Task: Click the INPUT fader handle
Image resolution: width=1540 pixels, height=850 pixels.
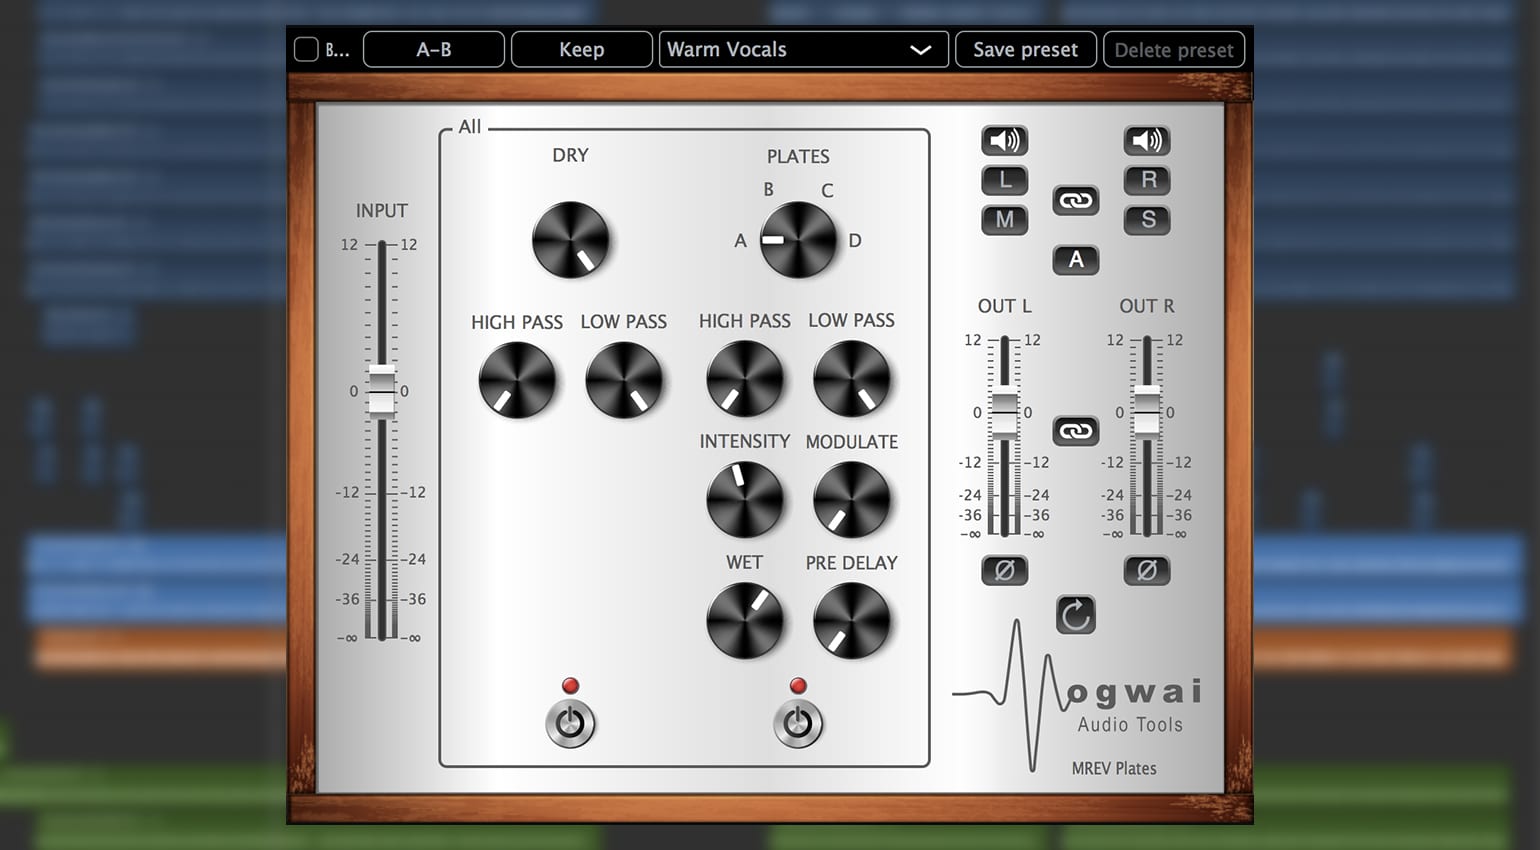Action: [381, 391]
